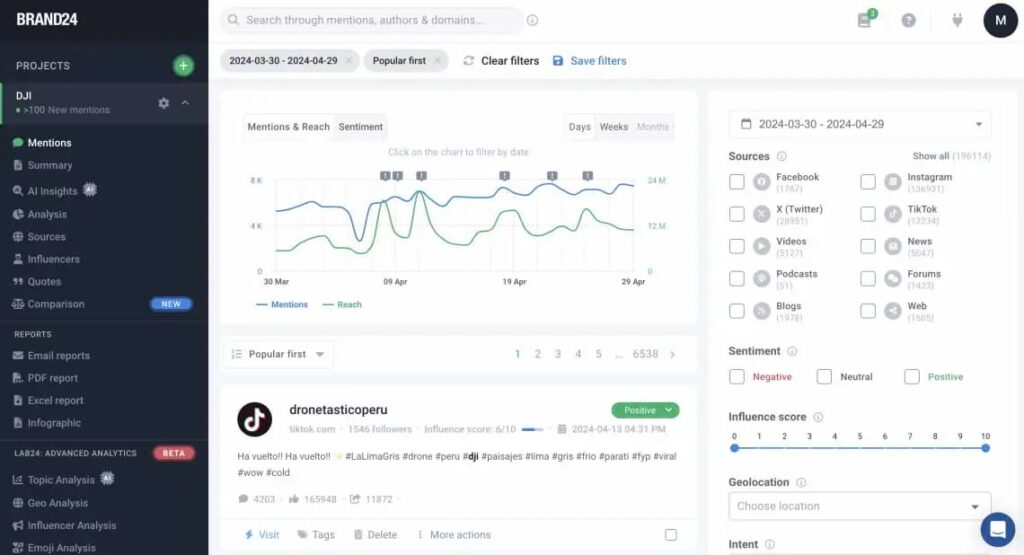The image size is (1024, 555).
Task: Tick the Web source checkbox
Action: click(868, 311)
